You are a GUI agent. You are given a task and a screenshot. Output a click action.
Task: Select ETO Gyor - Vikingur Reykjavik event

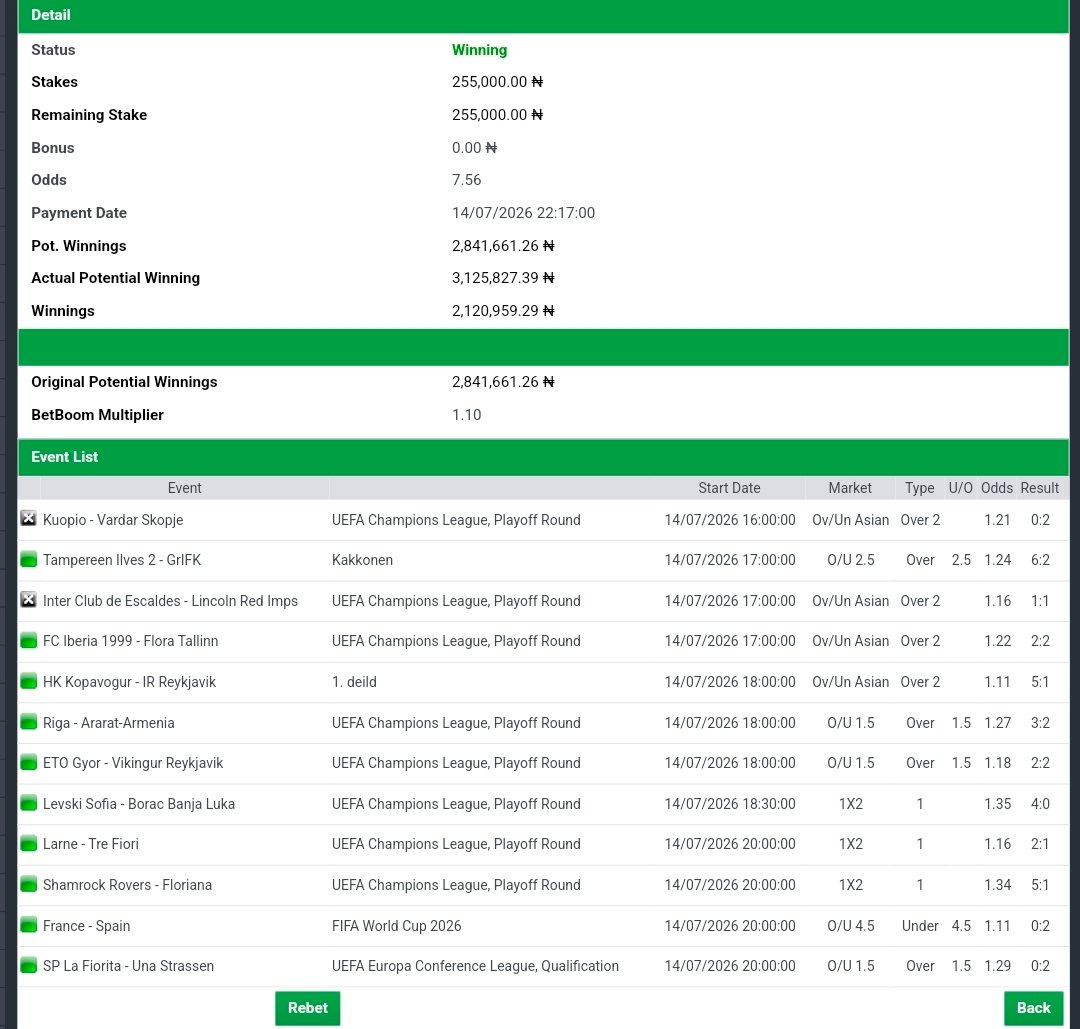pyautogui.click(x=133, y=763)
